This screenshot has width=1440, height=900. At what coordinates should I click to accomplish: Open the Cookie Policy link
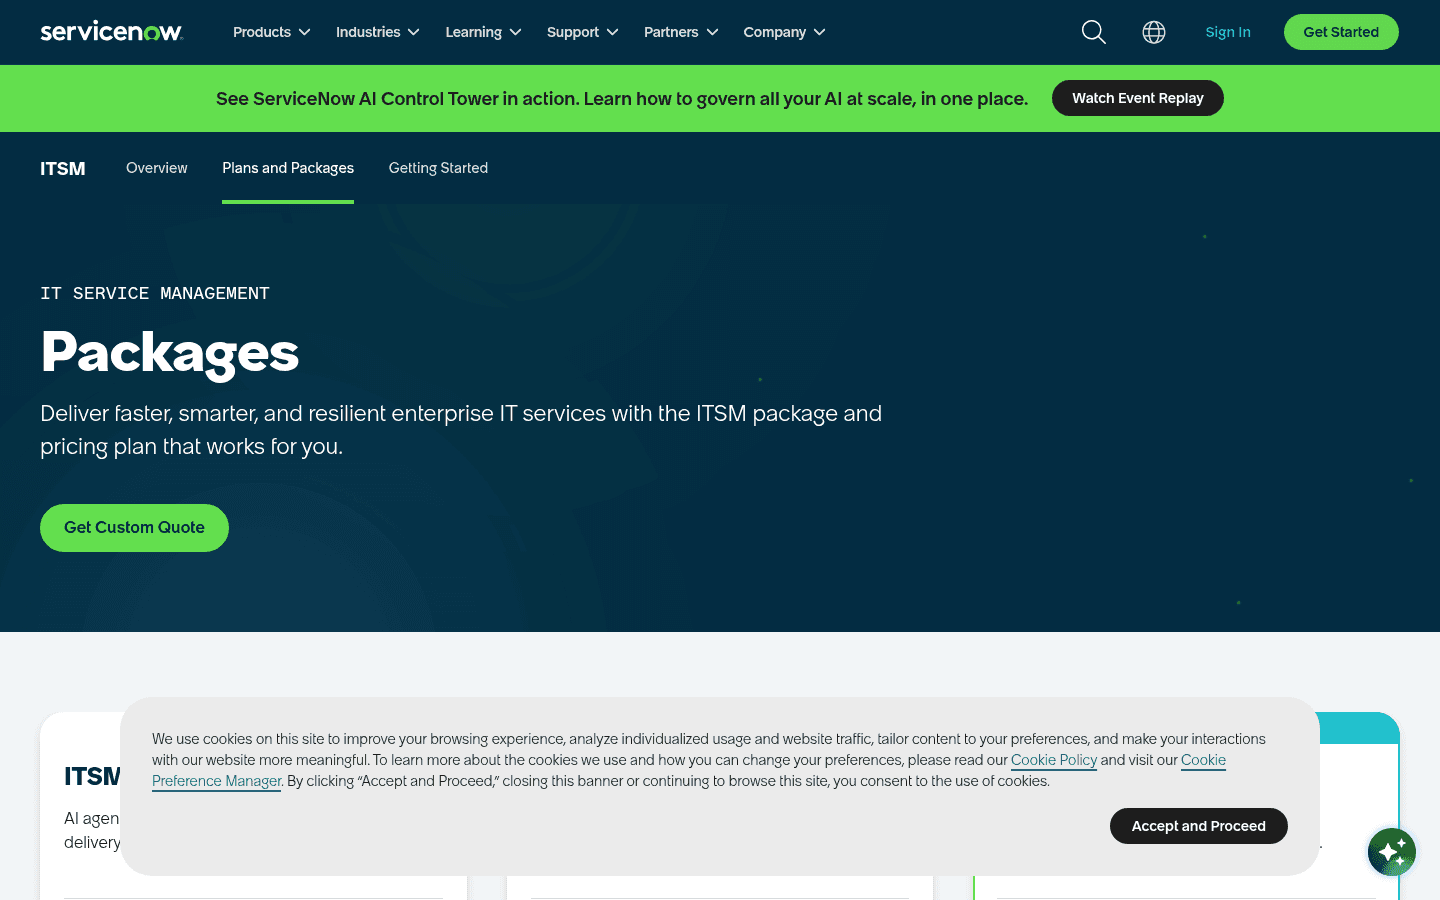coord(1054,760)
